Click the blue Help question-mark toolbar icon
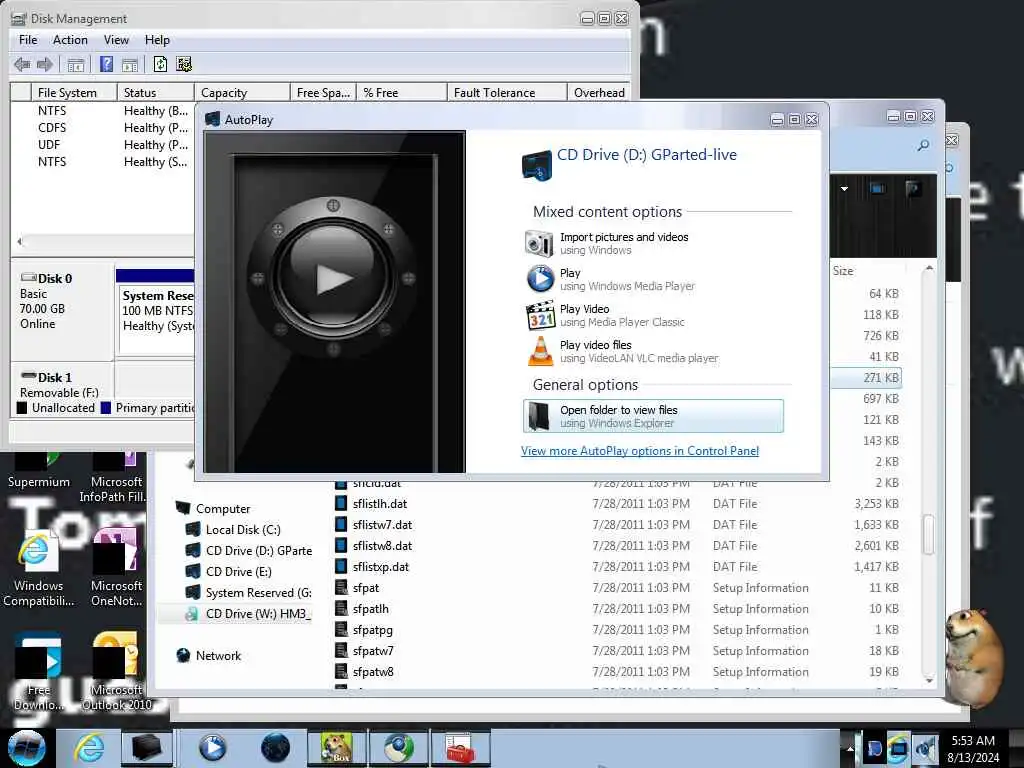Viewport: 1024px width, 768px height. coord(106,64)
